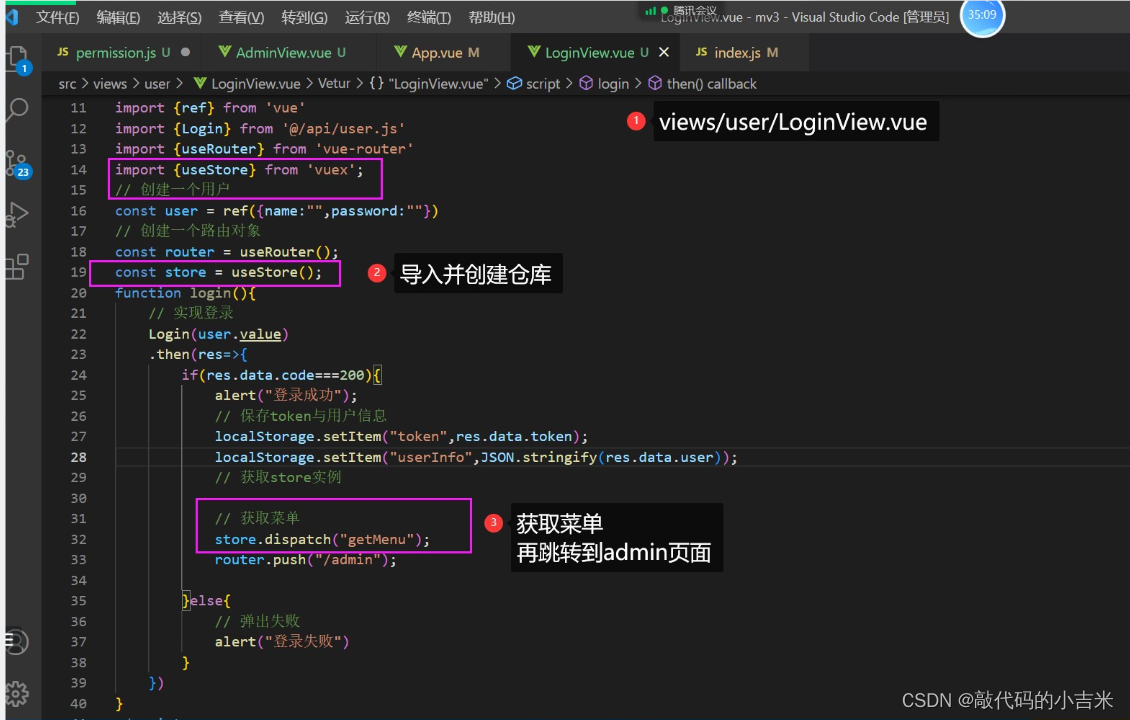Viewport: 1130px width, 720px height.
Task: Click the 35:09 meeting timer bubble
Action: [x=982, y=15]
